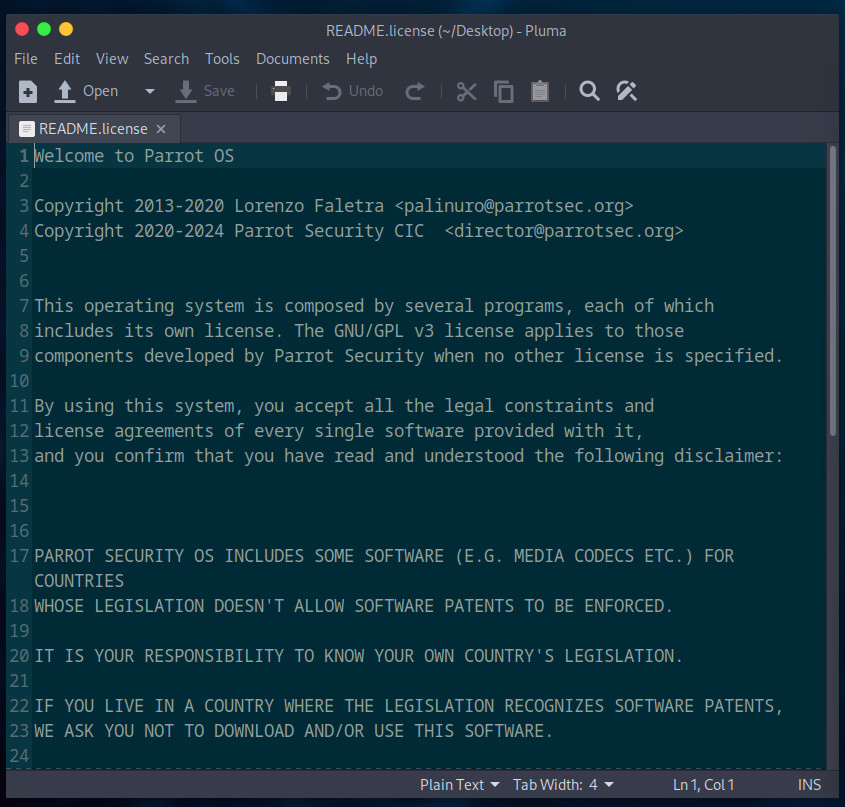Paste using the clipboard icon

coord(539,91)
